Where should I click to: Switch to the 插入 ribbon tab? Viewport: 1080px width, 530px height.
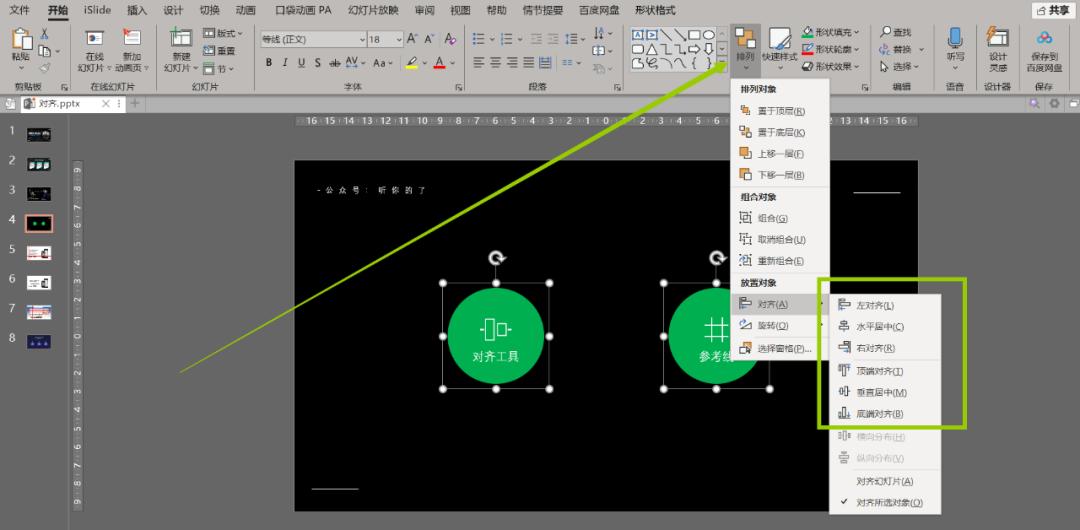[137, 10]
